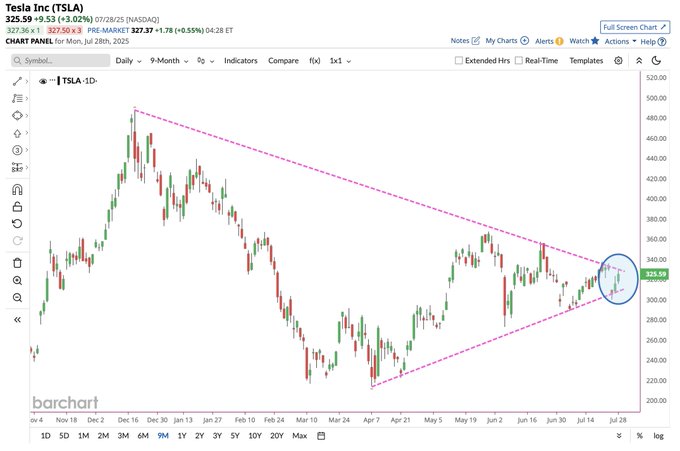Viewport: 680px width, 451px height.
Task: Zoom out using the magnifier minus icon
Action: tap(17, 297)
